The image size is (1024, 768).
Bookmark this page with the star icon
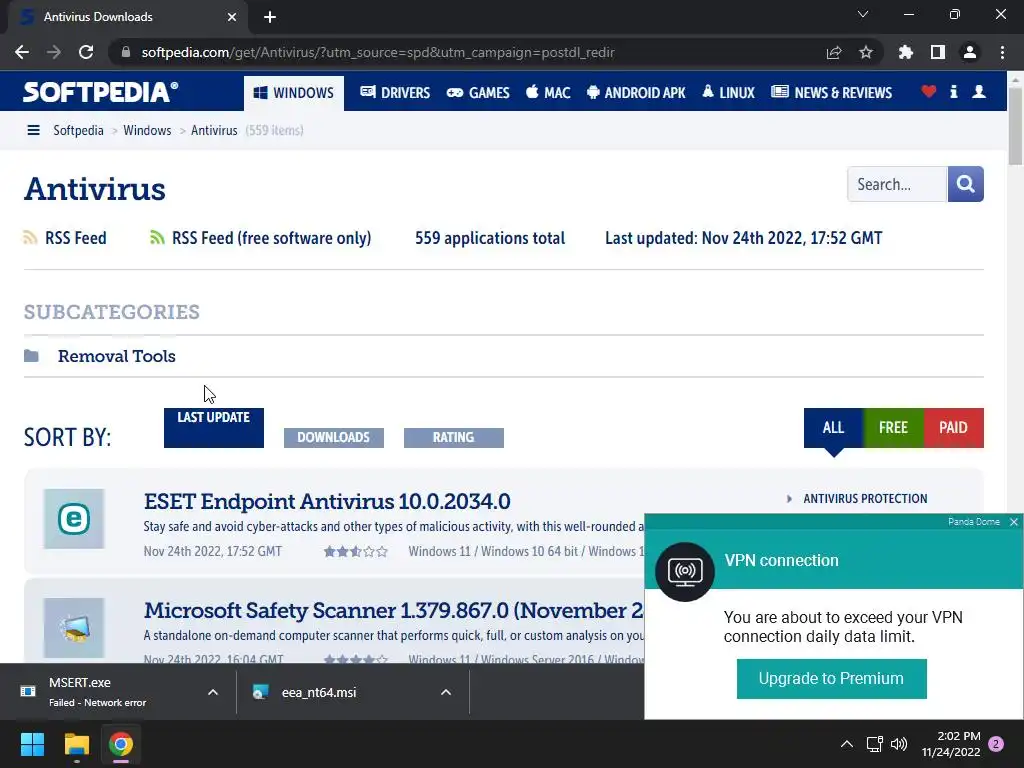pyautogui.click(x=866, y=52)
